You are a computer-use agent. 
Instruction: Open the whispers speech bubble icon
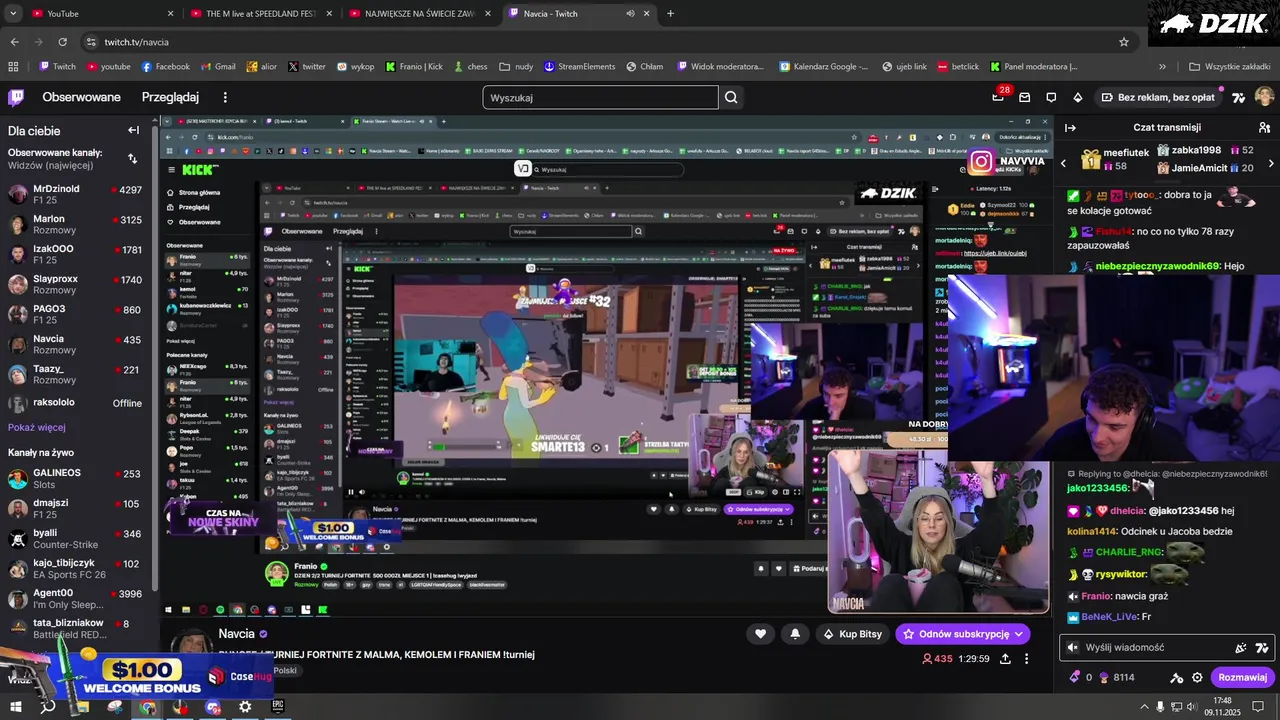pyautogui.click(x=1051, y=97)
